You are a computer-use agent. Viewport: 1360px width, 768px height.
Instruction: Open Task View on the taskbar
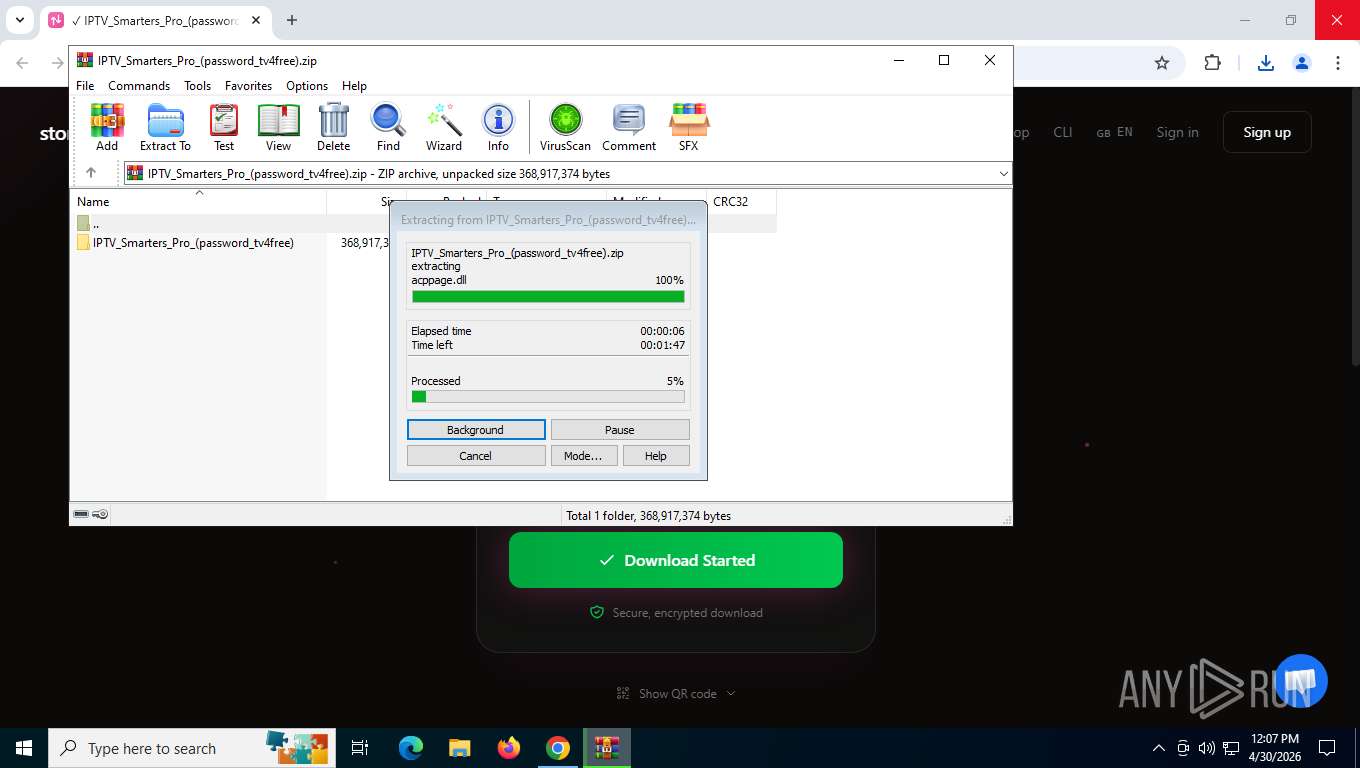point(360,748)
